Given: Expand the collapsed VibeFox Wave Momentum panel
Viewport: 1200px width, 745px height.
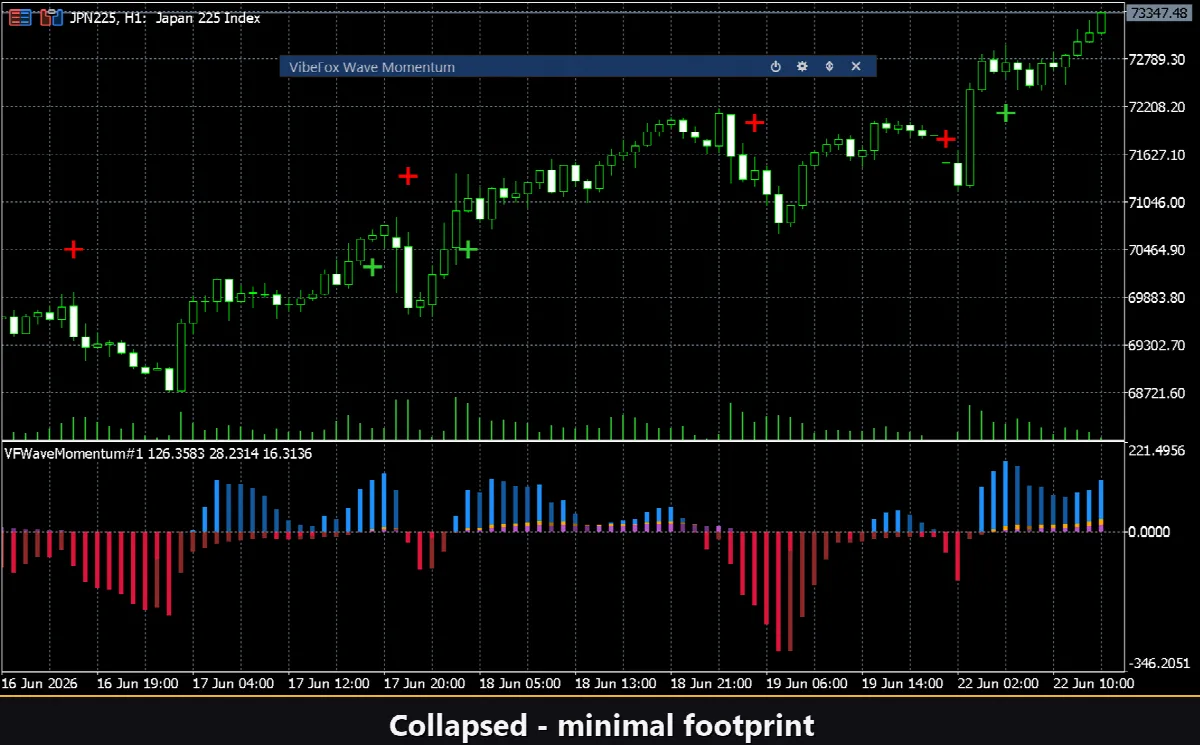Looking at the screenshot, I should click(829, 67).
